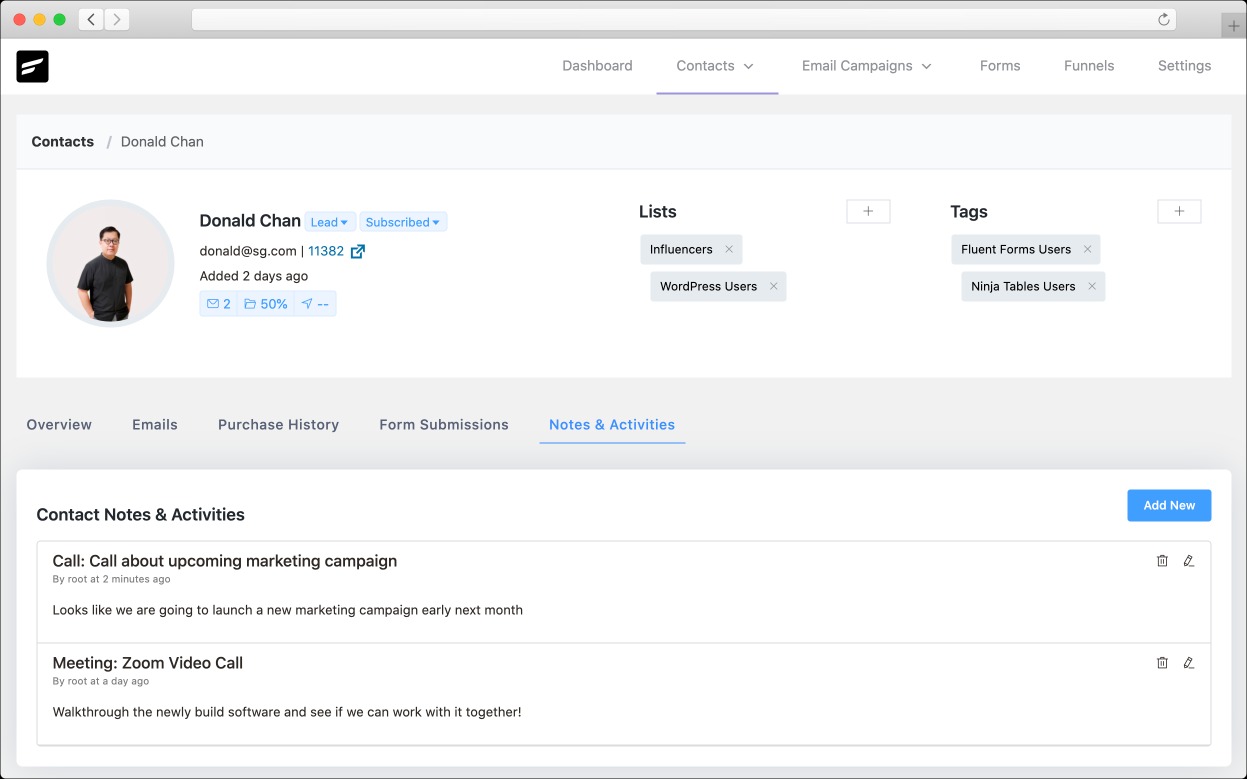Click the FluentCRM logo icon
Viewport: 1247px width, 779px height.
[32, 66]
